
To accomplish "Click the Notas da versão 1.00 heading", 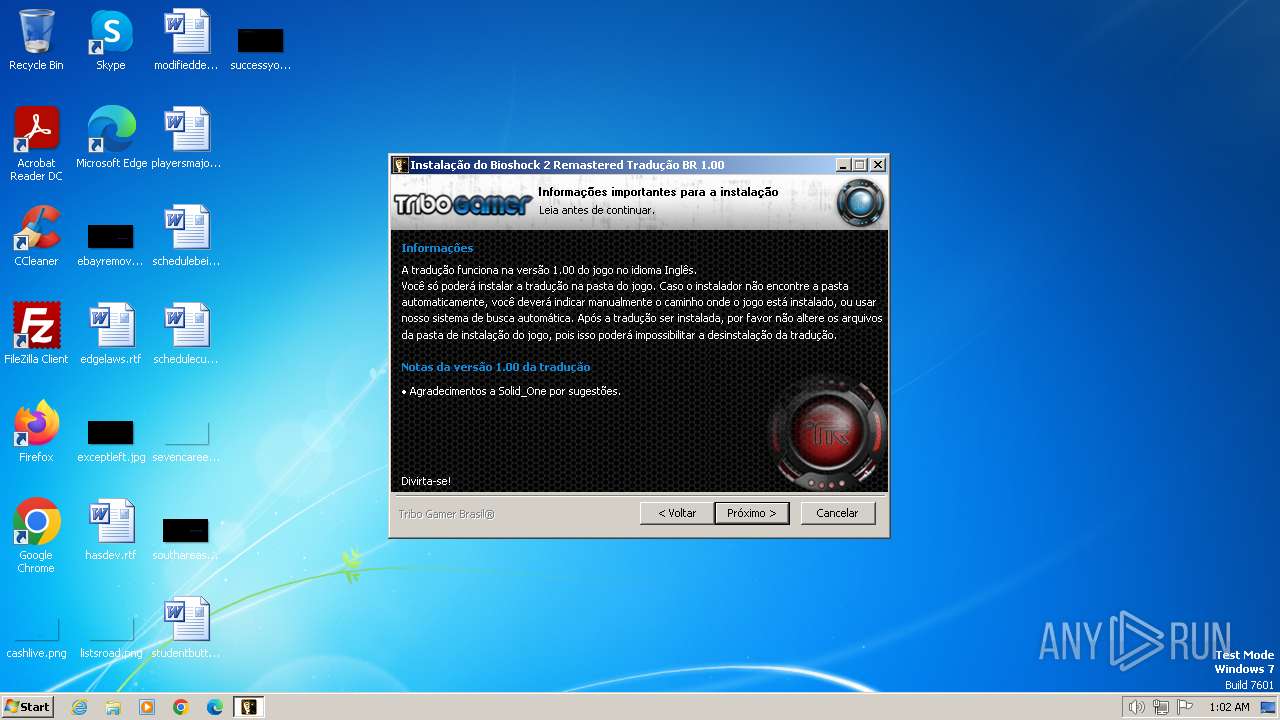I will point(496,367).
